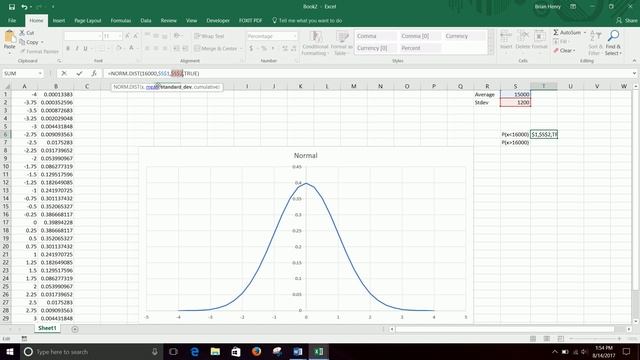Switch to the Data tab
640x360 pixels.
point(146,20)
